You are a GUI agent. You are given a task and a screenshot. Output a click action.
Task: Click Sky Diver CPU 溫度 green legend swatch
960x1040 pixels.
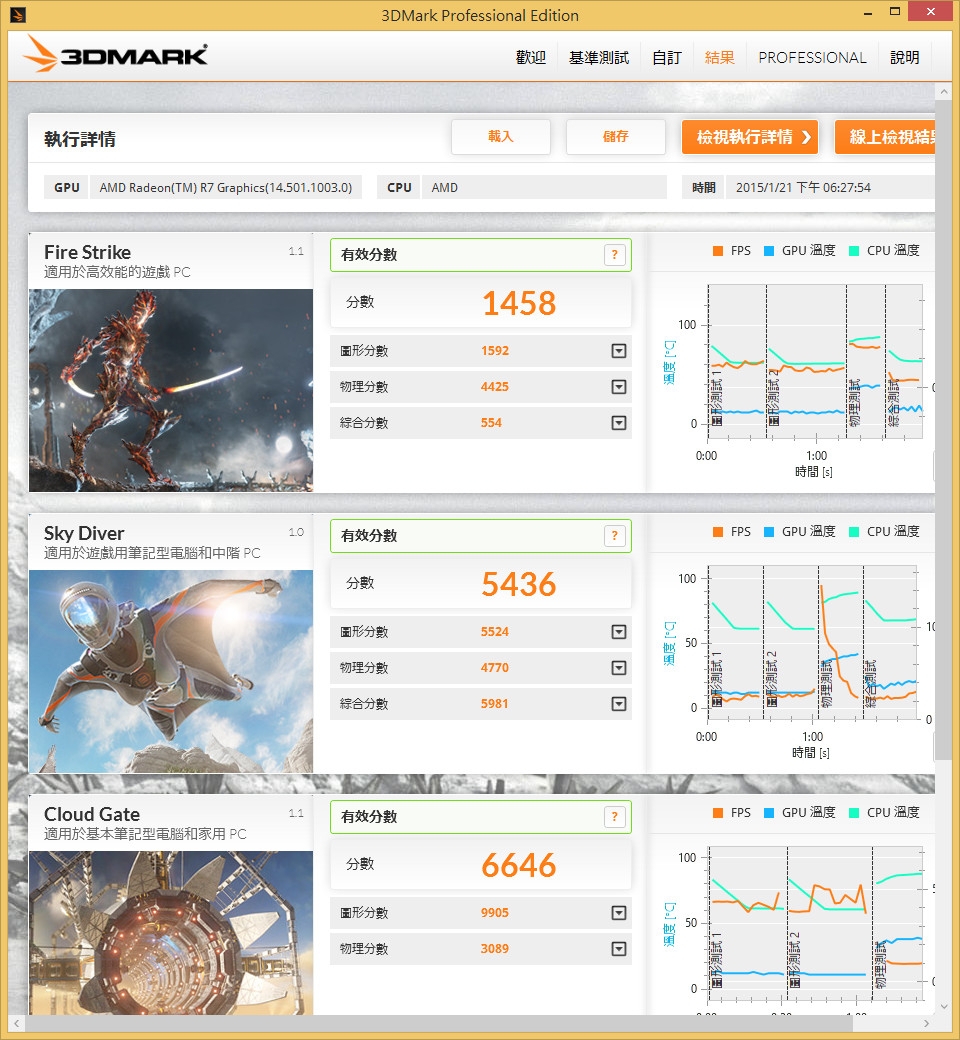[854, 532]
